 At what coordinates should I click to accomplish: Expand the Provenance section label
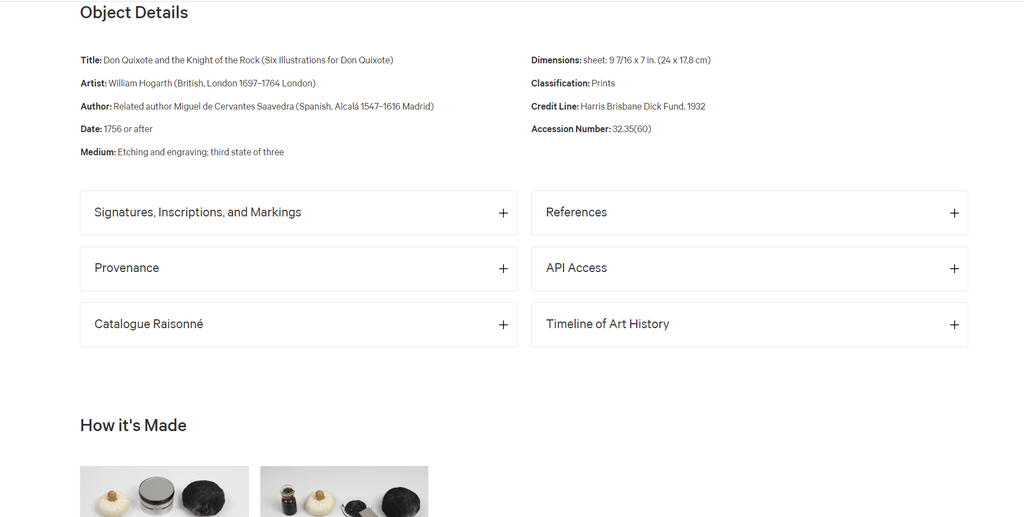[127, 268]
